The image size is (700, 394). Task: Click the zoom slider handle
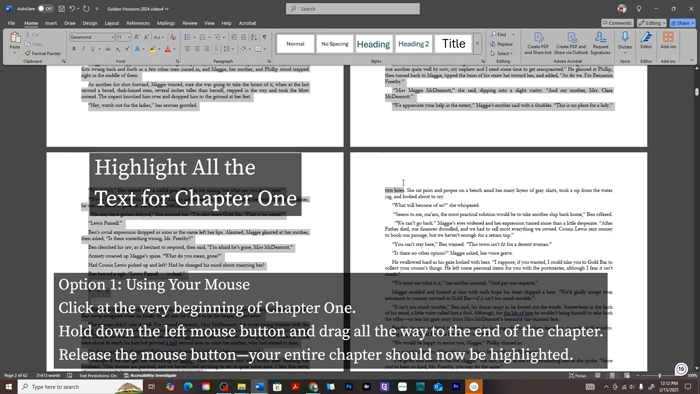pyautogui.click(x=659, y=376)
